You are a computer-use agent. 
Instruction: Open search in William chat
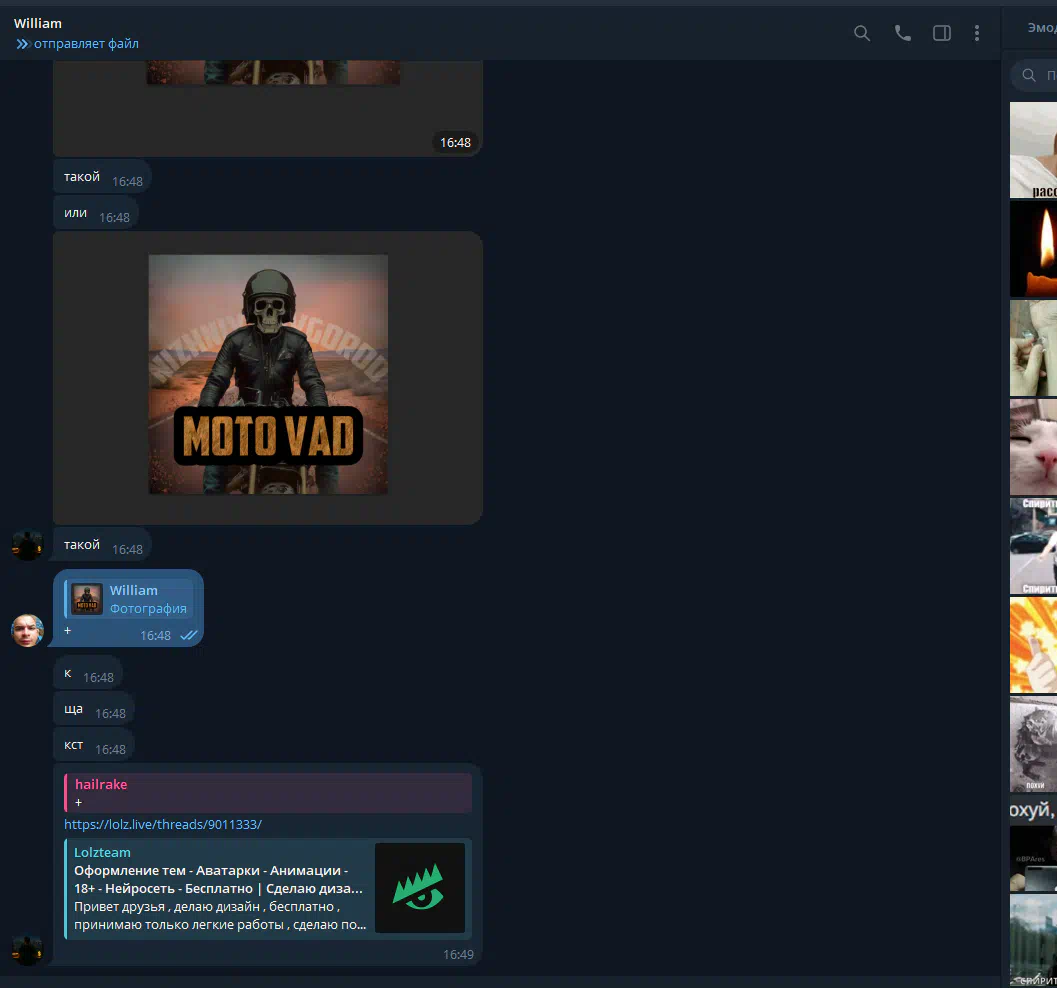click(862, 33)
